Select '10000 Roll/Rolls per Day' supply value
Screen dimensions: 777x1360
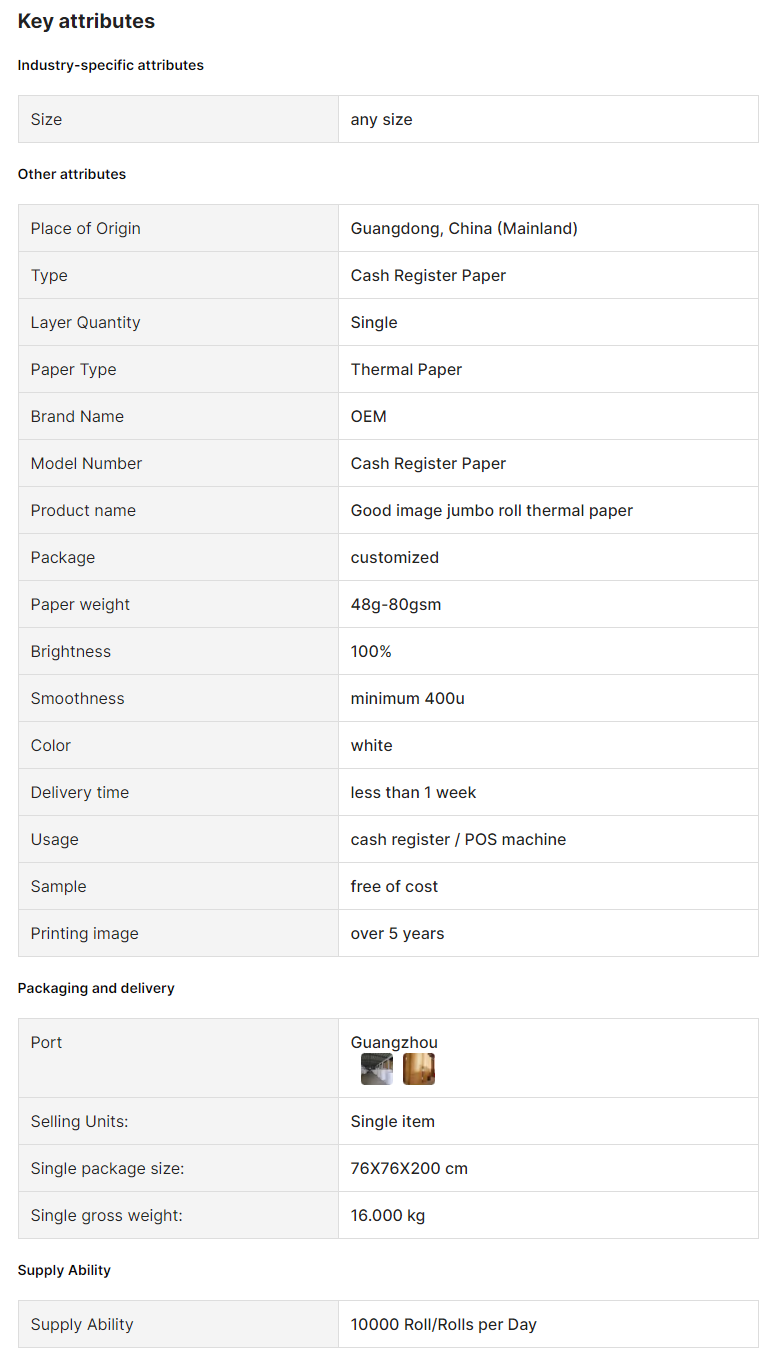tap(444, 1324)
